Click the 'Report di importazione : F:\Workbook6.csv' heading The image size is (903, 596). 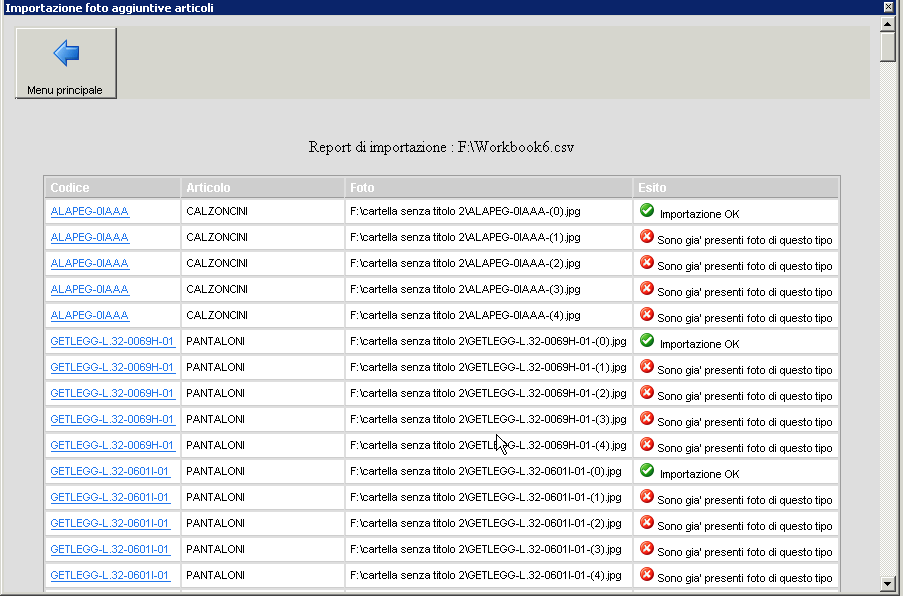tap(441, 147)
